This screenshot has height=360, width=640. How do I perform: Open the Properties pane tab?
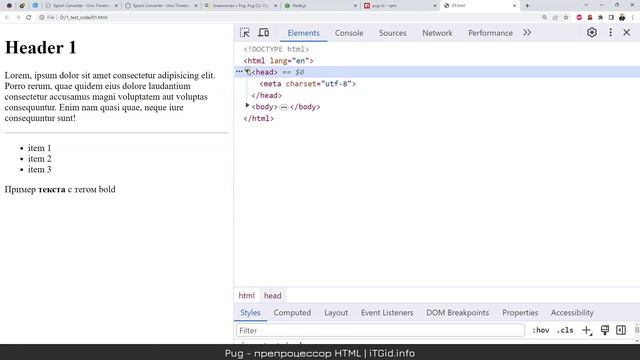[x=520, y=313]
